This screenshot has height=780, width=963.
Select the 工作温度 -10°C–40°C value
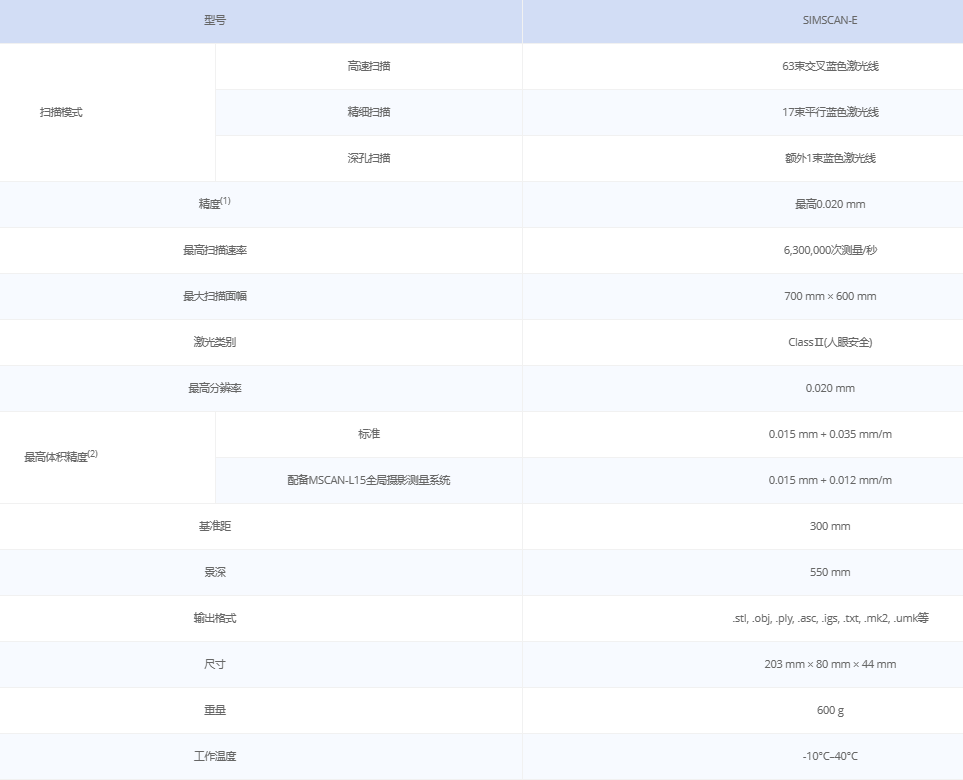[x=829, y=756]
